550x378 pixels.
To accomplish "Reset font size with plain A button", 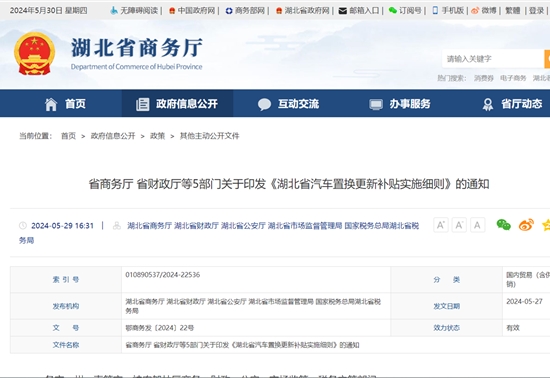I will tap(477, 225).
